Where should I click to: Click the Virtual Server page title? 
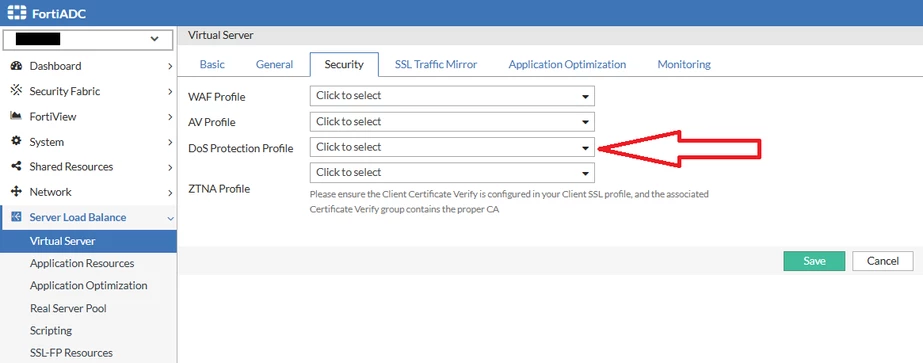tap(221, 35)
